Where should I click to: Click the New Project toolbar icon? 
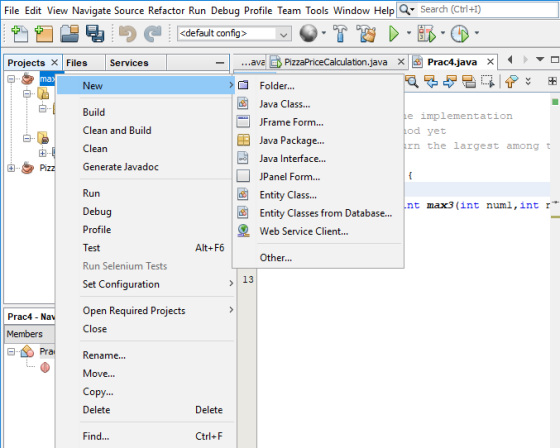(x=44, y=34)
